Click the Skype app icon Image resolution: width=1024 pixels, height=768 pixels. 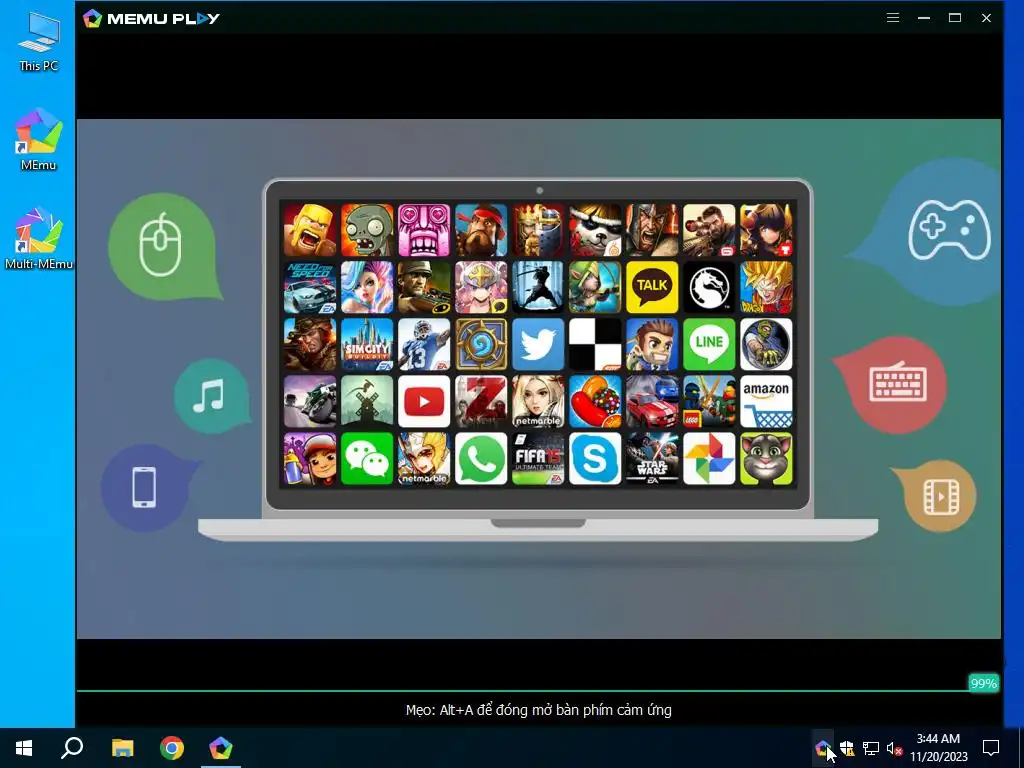point(595,458)
